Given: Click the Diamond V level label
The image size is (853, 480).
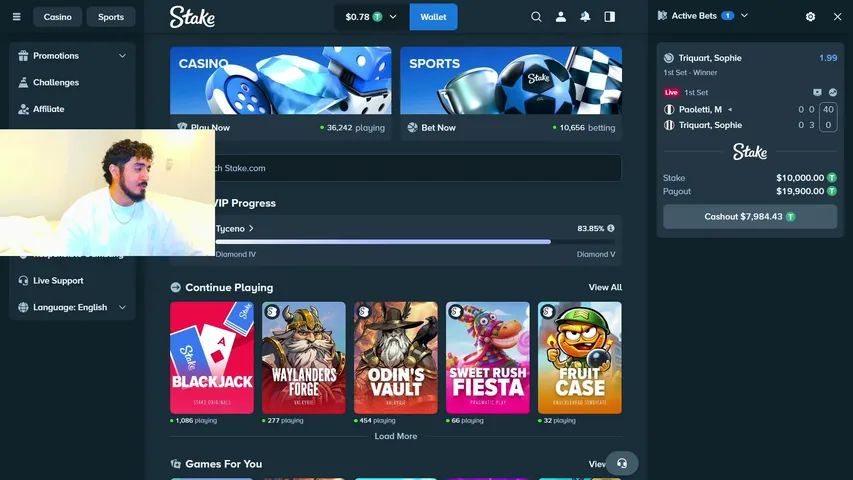Looking at the screenshot, I should [x=596, y=254].
